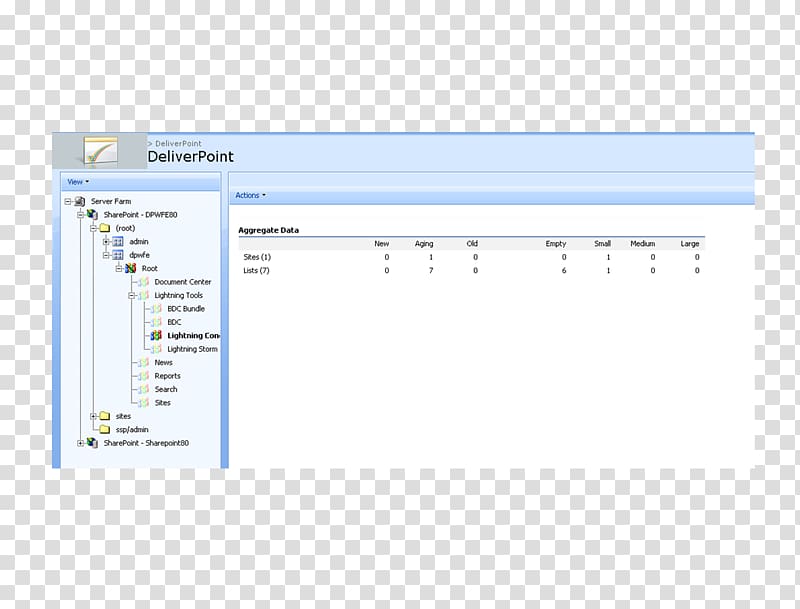Collapse the Root site node
Image resolution: width=800 pixels, height=609 pixels.
click(x=119, y=268)
